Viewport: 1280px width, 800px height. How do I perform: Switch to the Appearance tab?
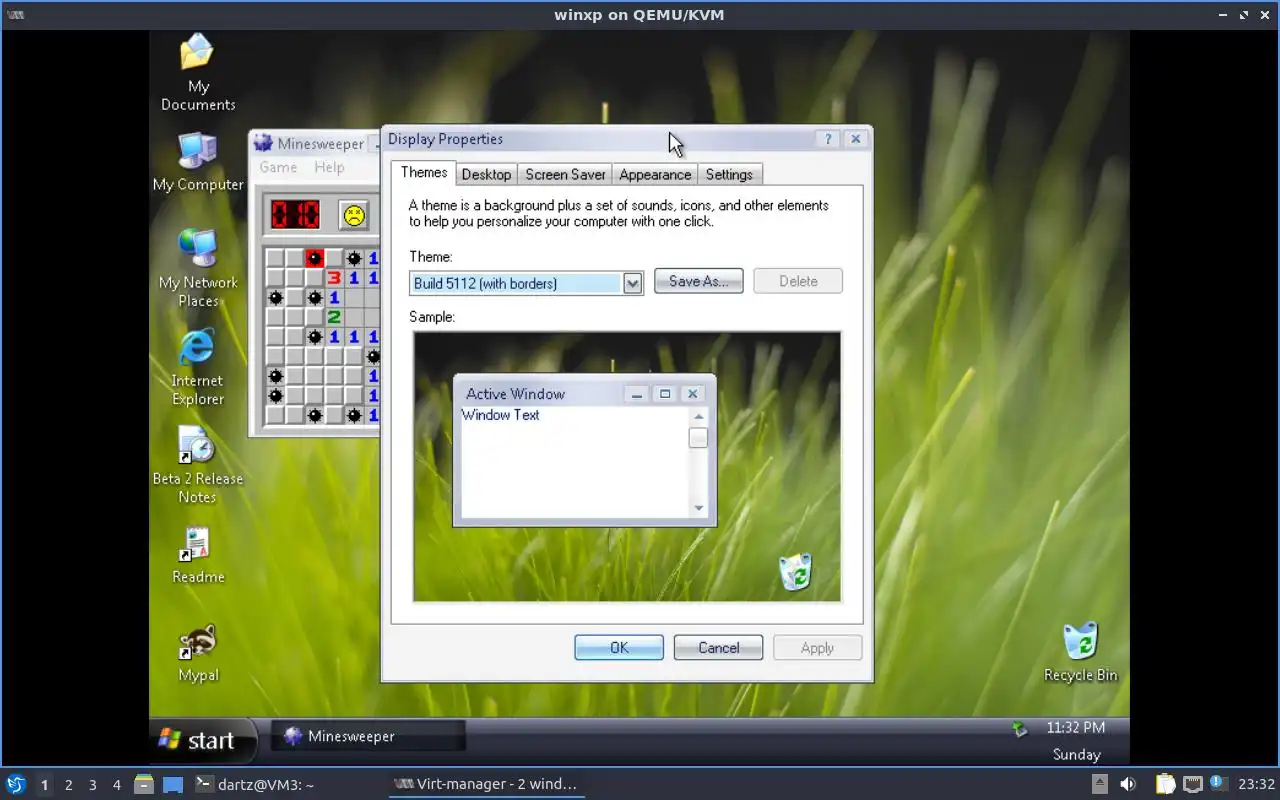point(655,174)
